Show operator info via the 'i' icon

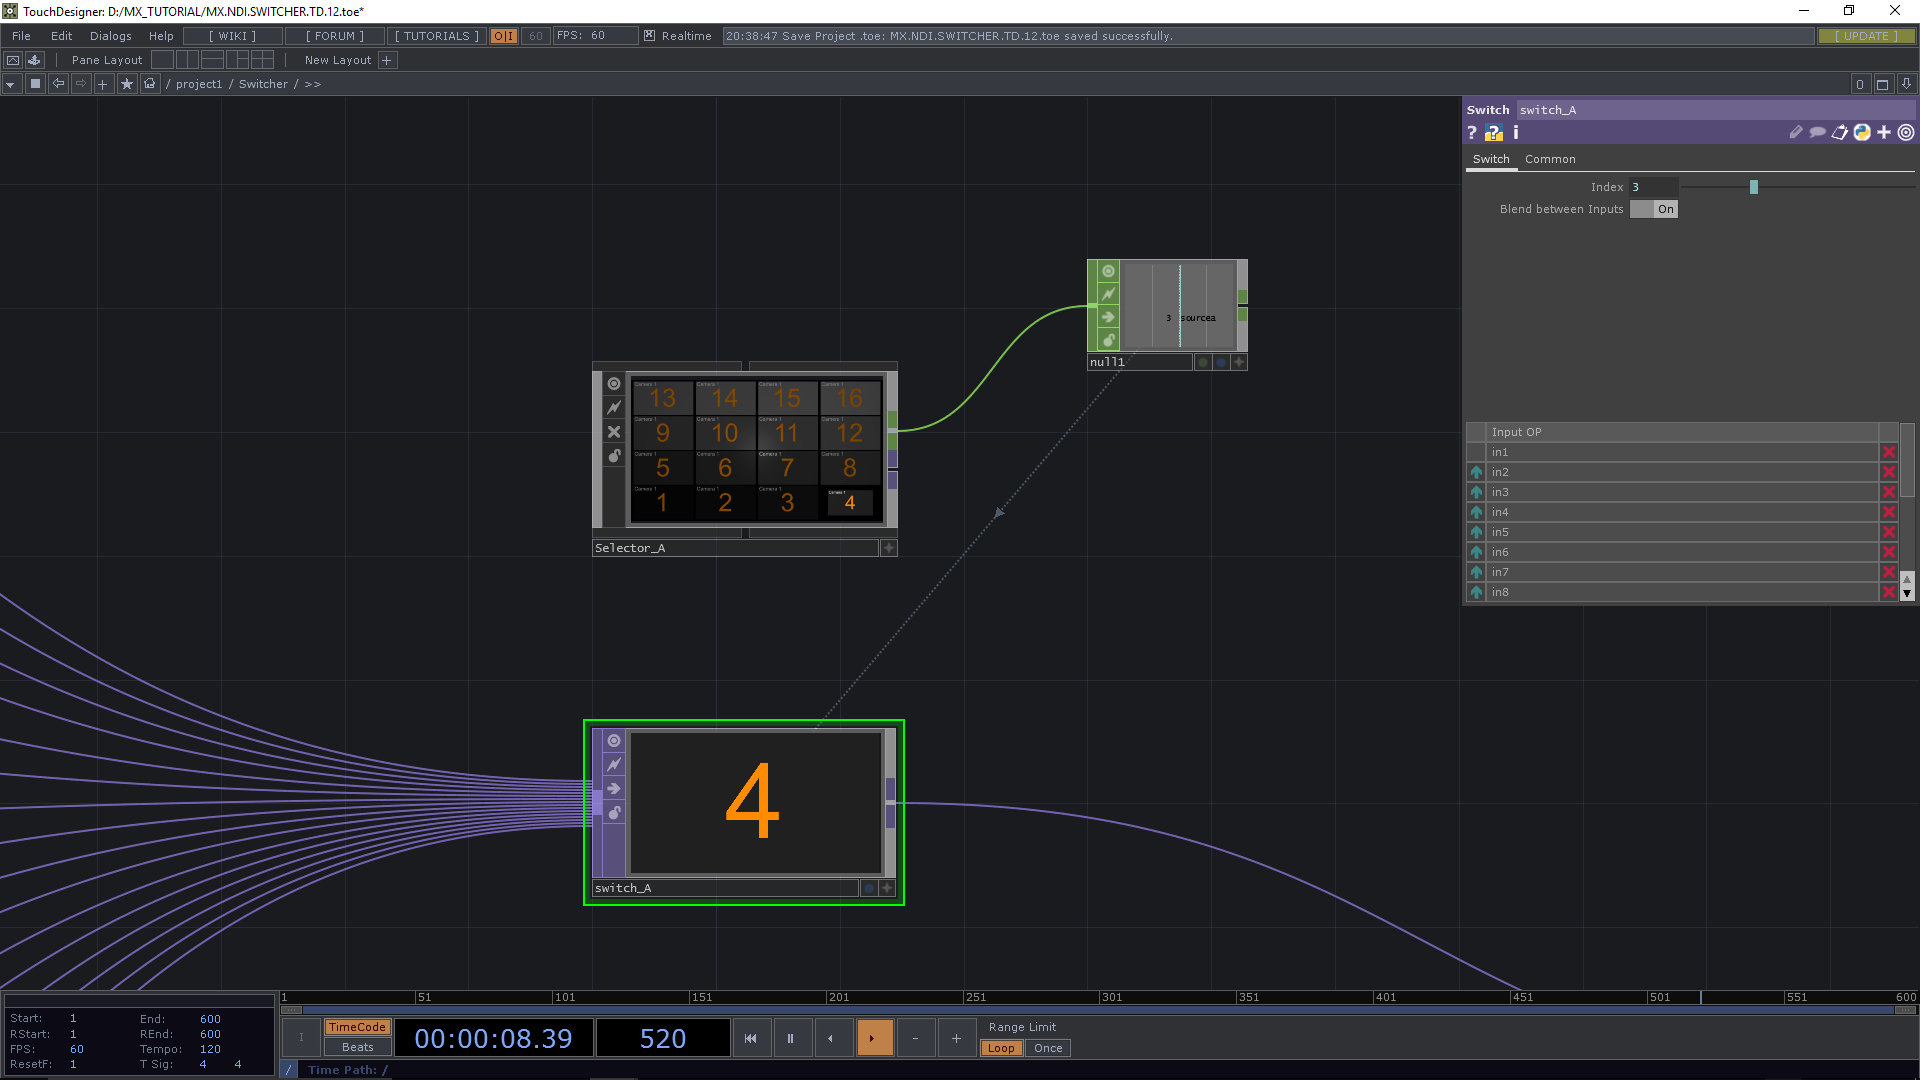[1516, 133]
